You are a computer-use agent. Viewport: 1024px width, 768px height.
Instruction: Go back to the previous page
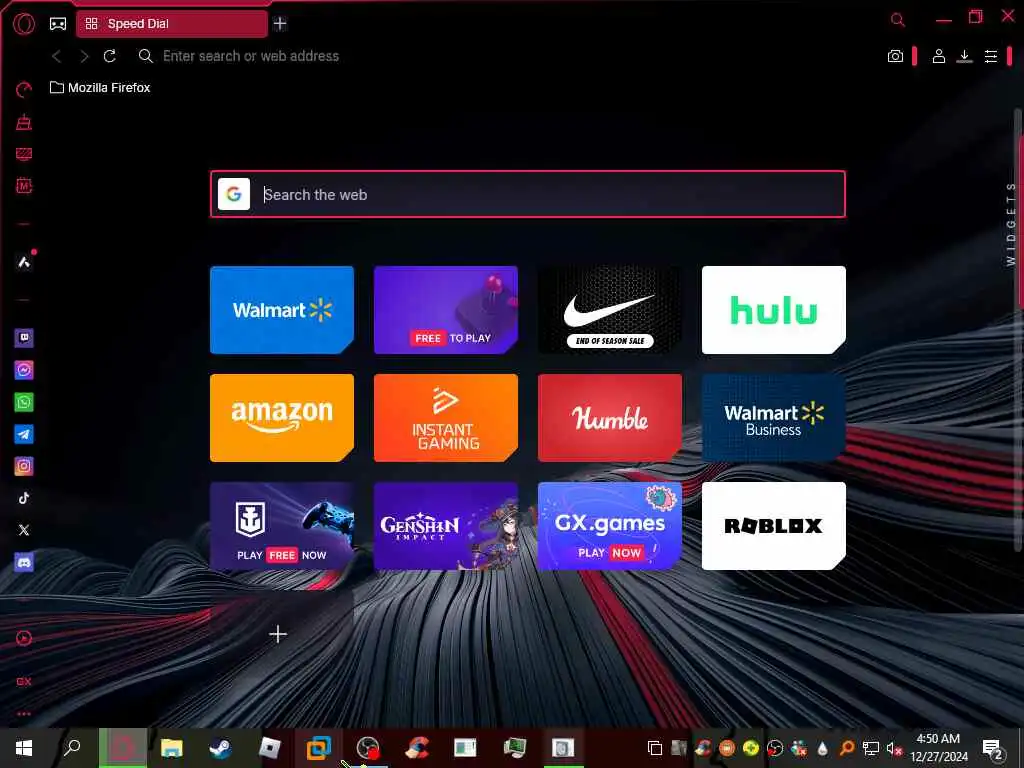click(x=57, y=56)
